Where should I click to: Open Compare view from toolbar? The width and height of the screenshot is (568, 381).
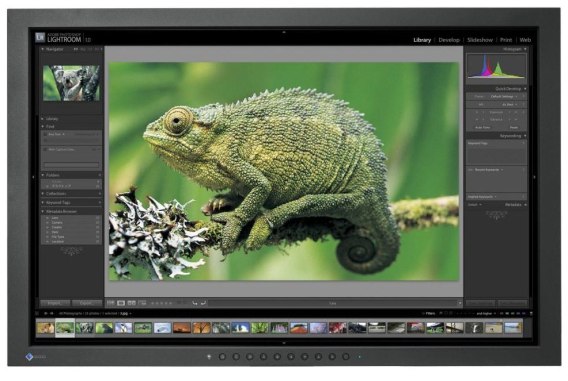tap(131, 303)
